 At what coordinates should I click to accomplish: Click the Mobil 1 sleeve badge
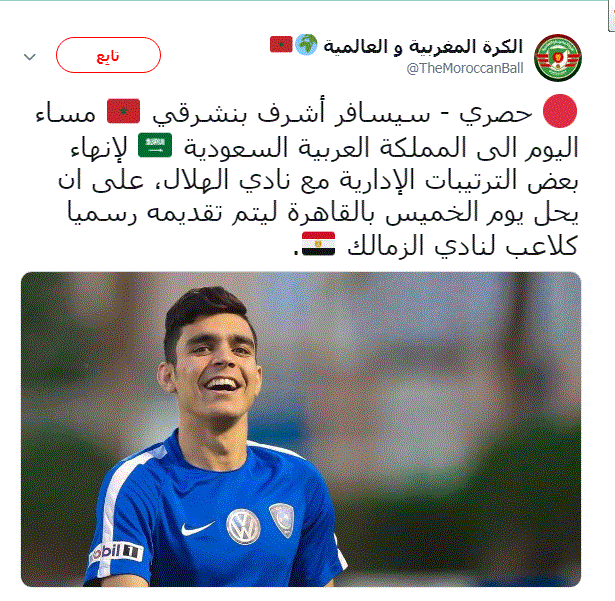click(x=115, y=553)
